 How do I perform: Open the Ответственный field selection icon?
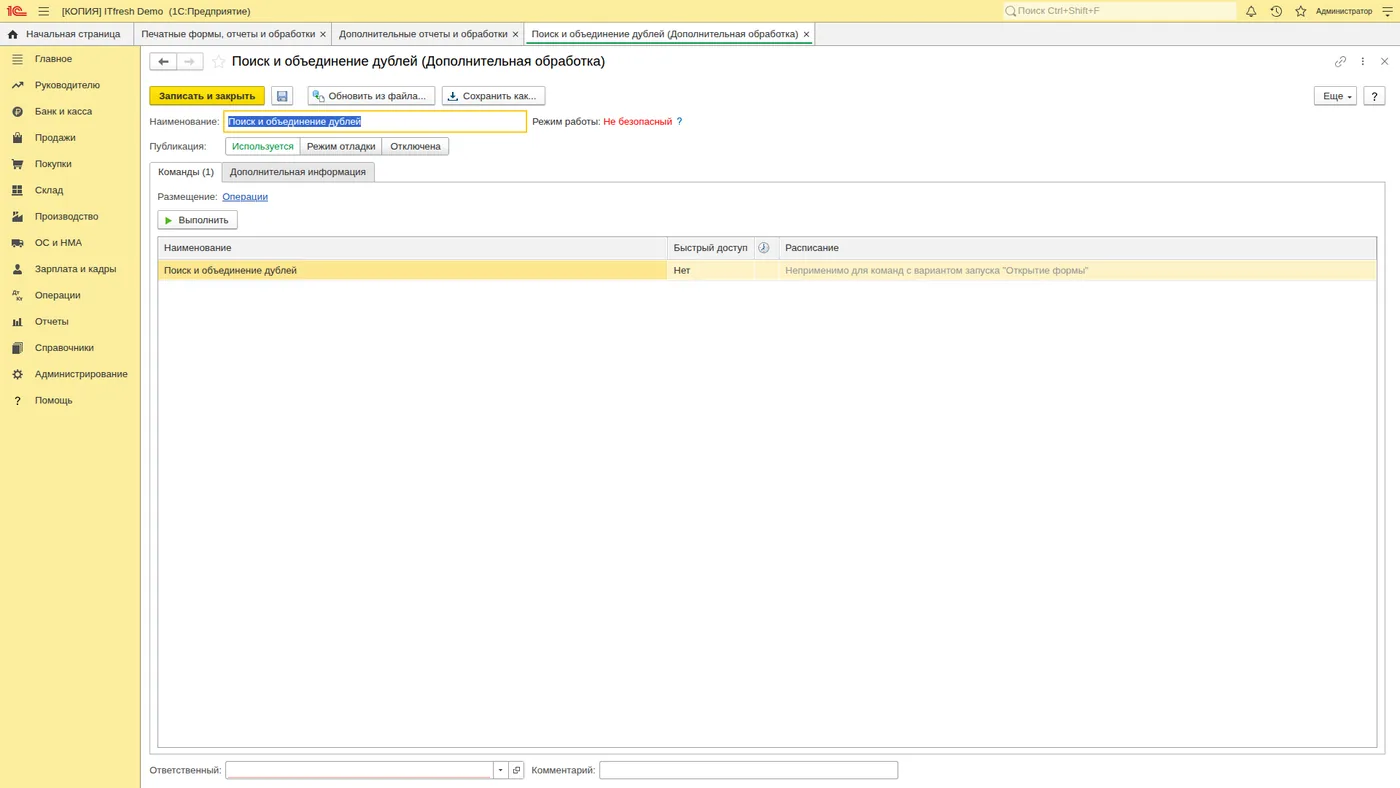(x=516, y=770)
